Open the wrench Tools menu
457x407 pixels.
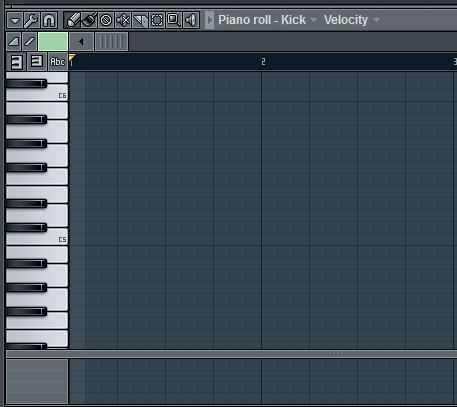tap(32, 21)
